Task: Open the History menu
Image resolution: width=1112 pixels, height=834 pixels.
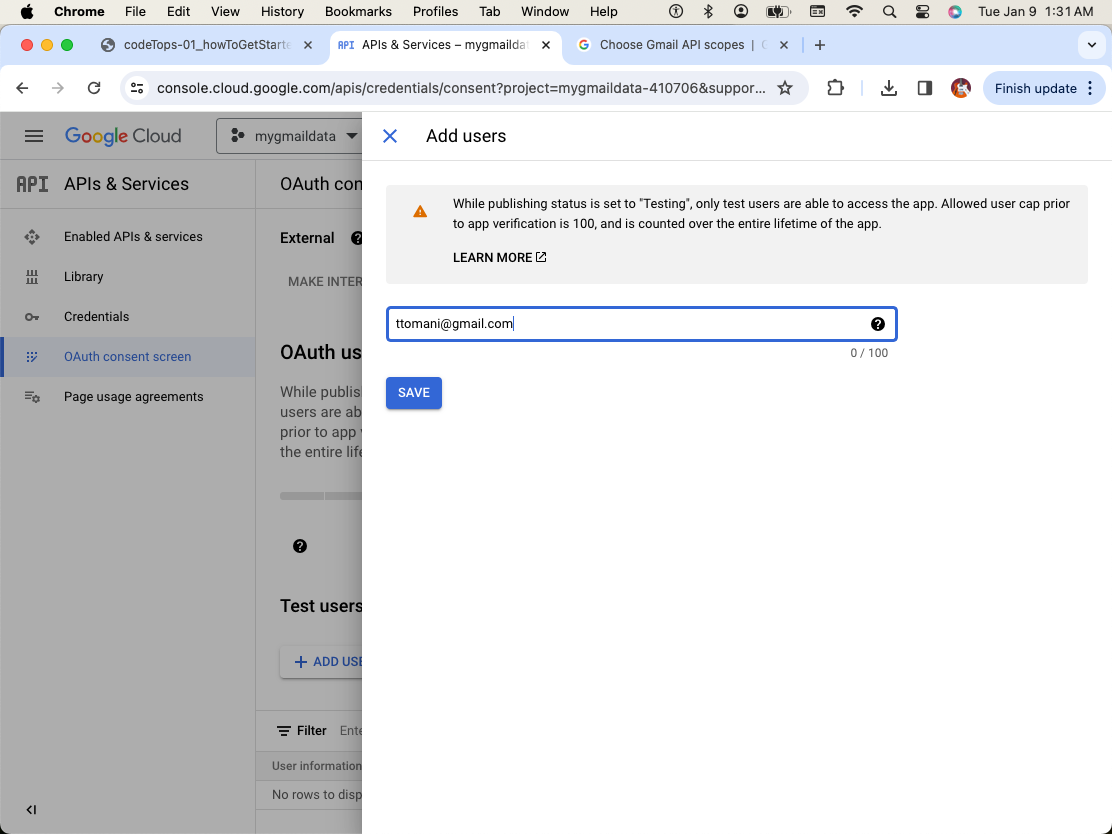Action: point(282,11)
